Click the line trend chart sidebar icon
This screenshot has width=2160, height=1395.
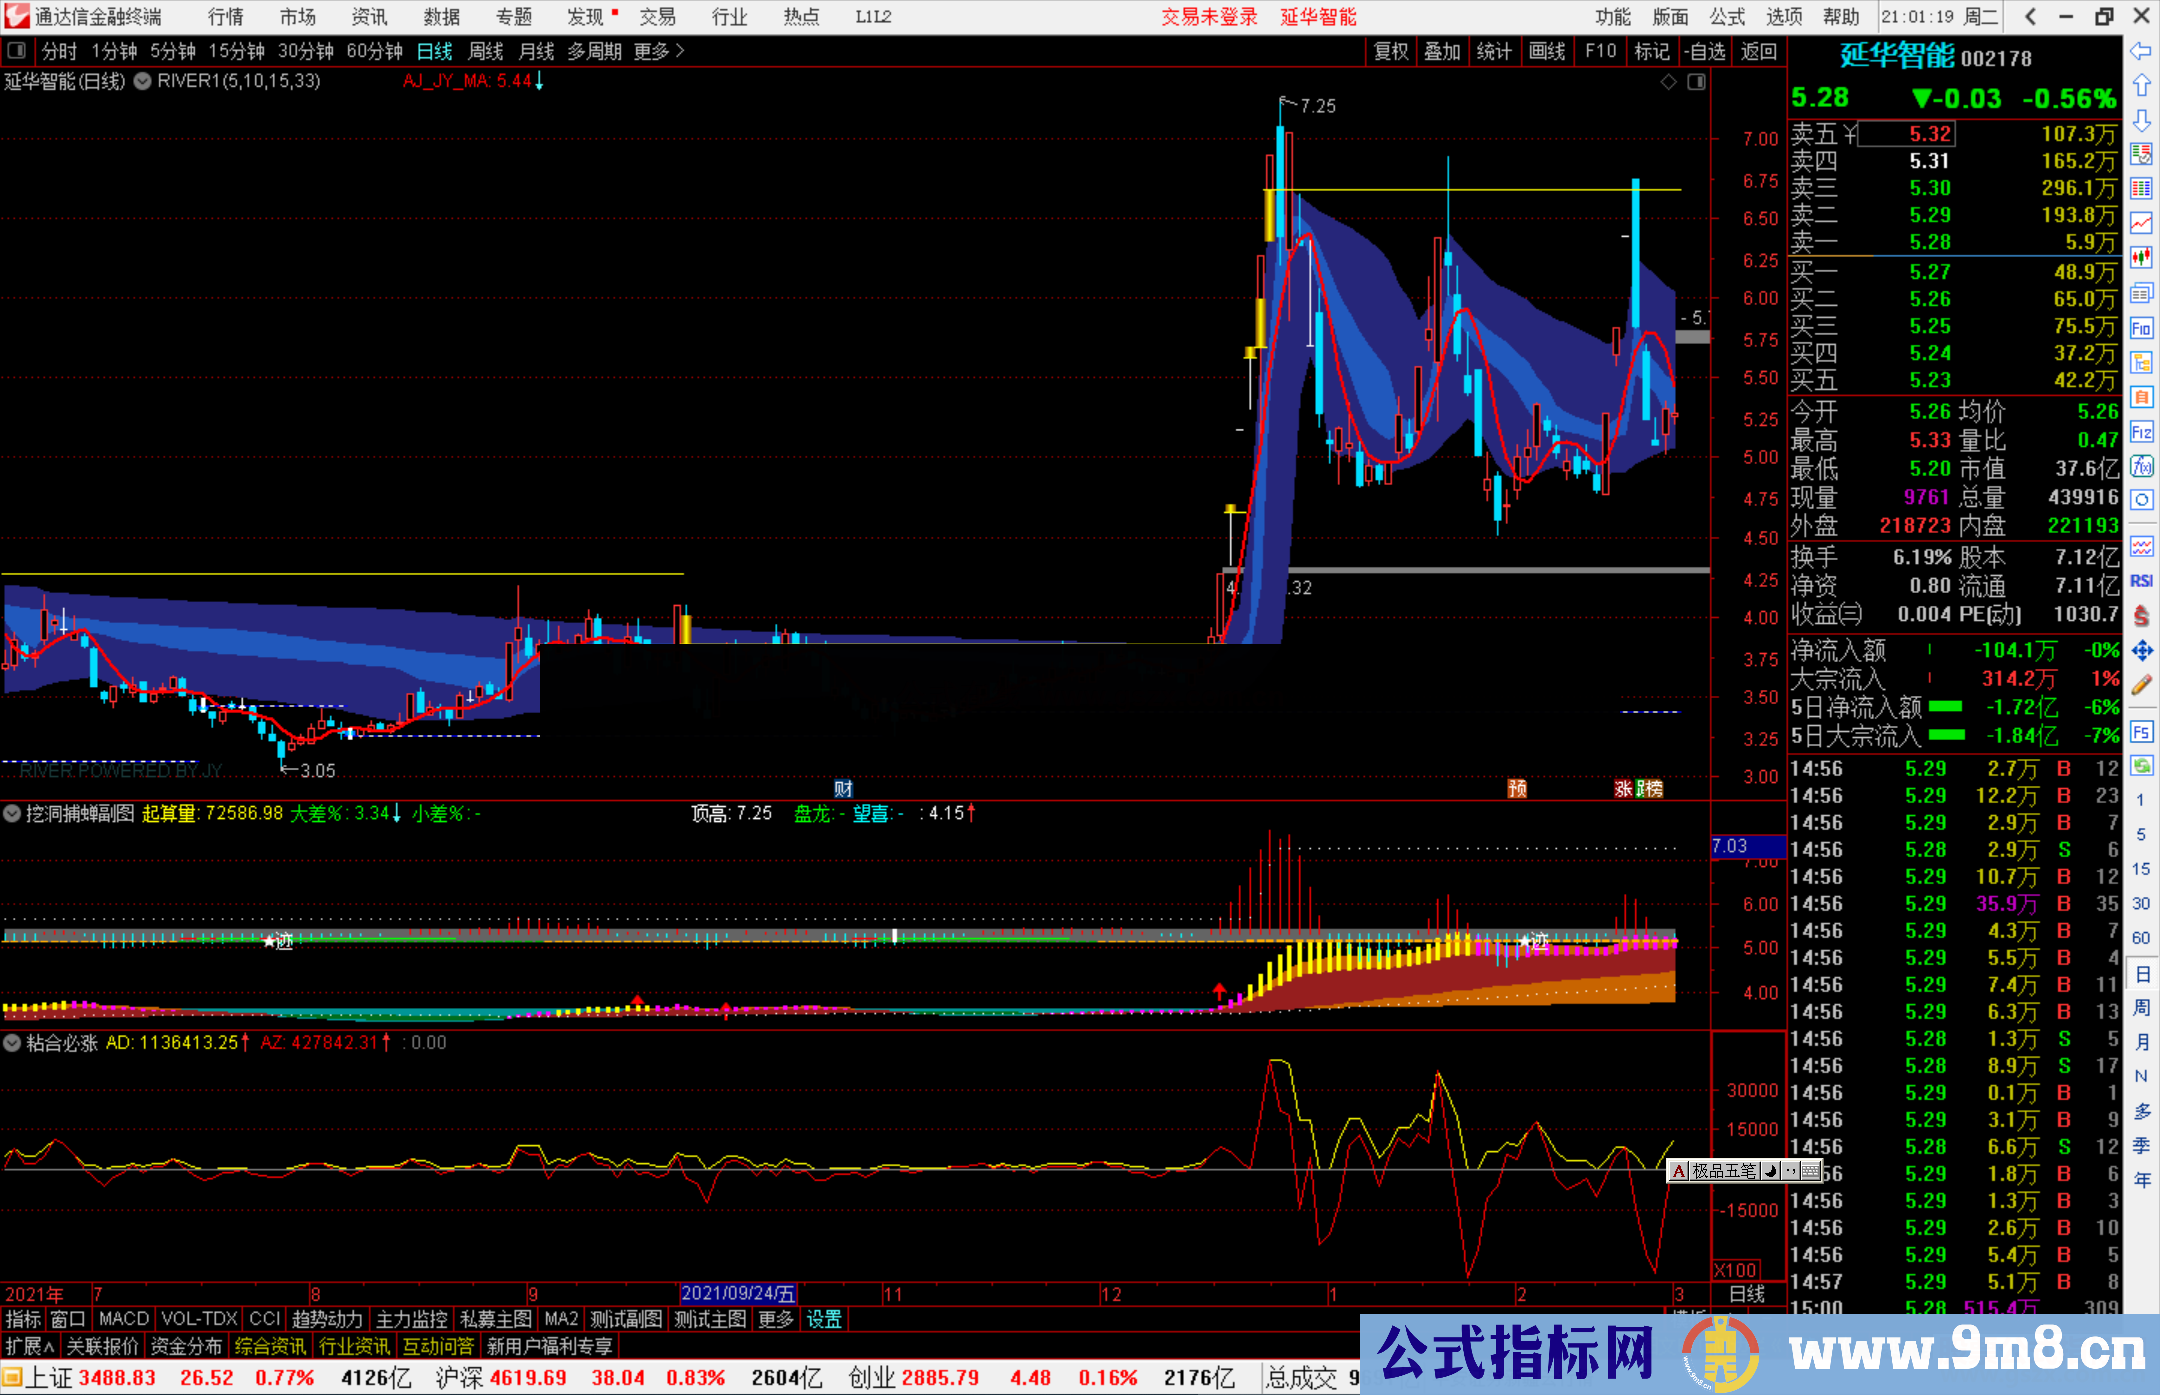click(x=2141, y=223)
